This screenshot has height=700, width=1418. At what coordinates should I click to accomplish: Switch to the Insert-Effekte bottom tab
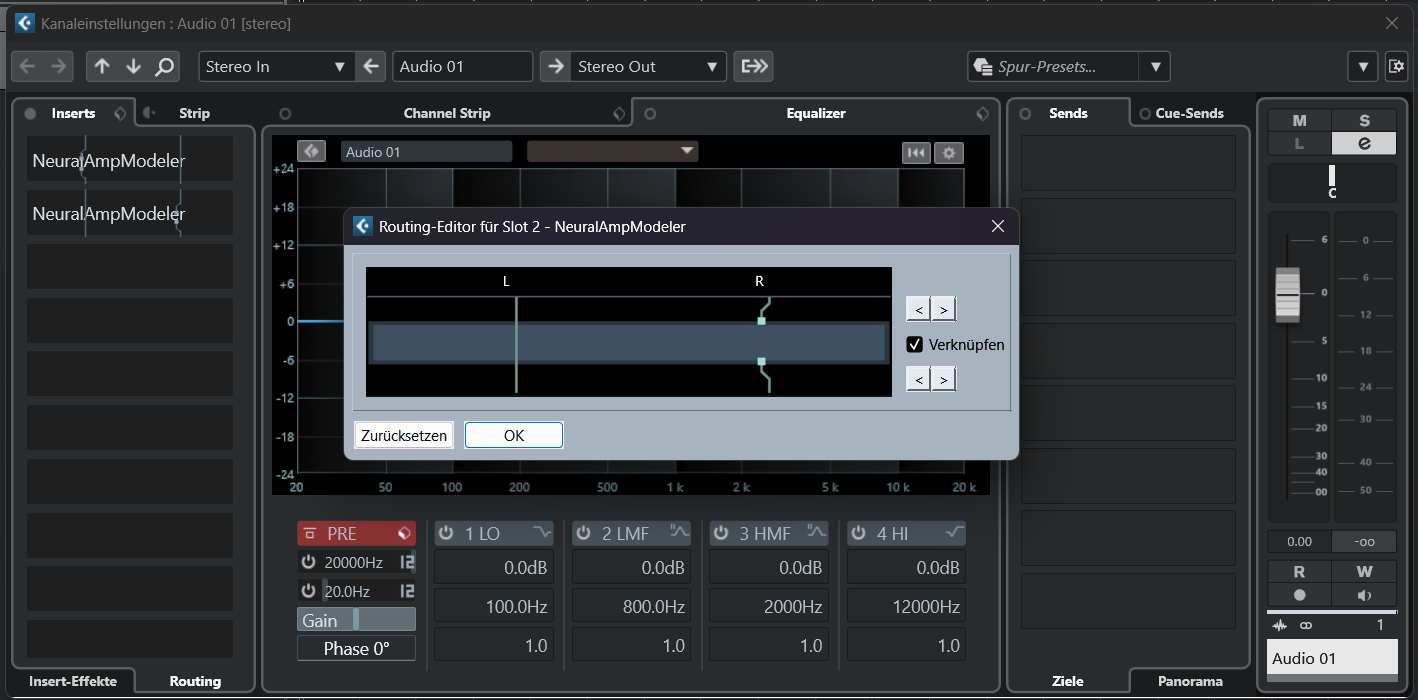pos(73,681)
